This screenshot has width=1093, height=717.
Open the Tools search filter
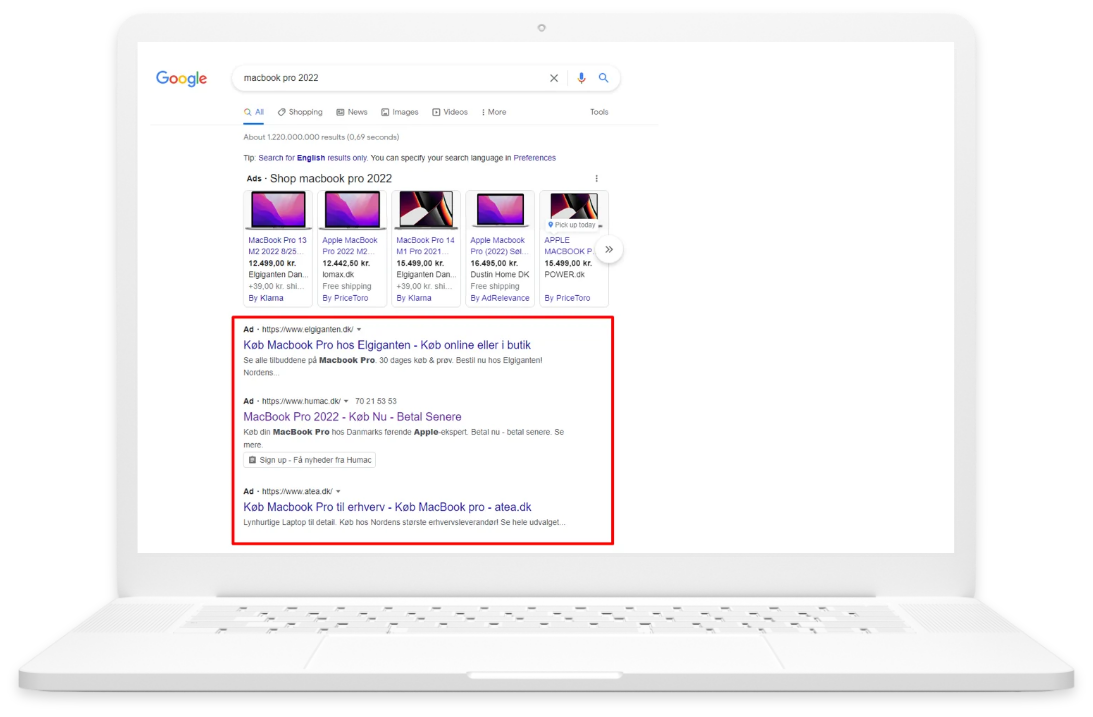point(599,112)
